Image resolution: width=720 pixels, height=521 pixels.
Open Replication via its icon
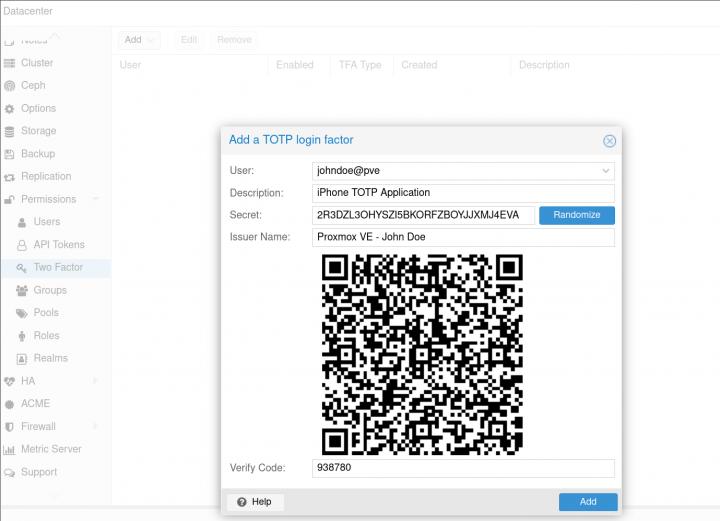[x=10, y=177]
